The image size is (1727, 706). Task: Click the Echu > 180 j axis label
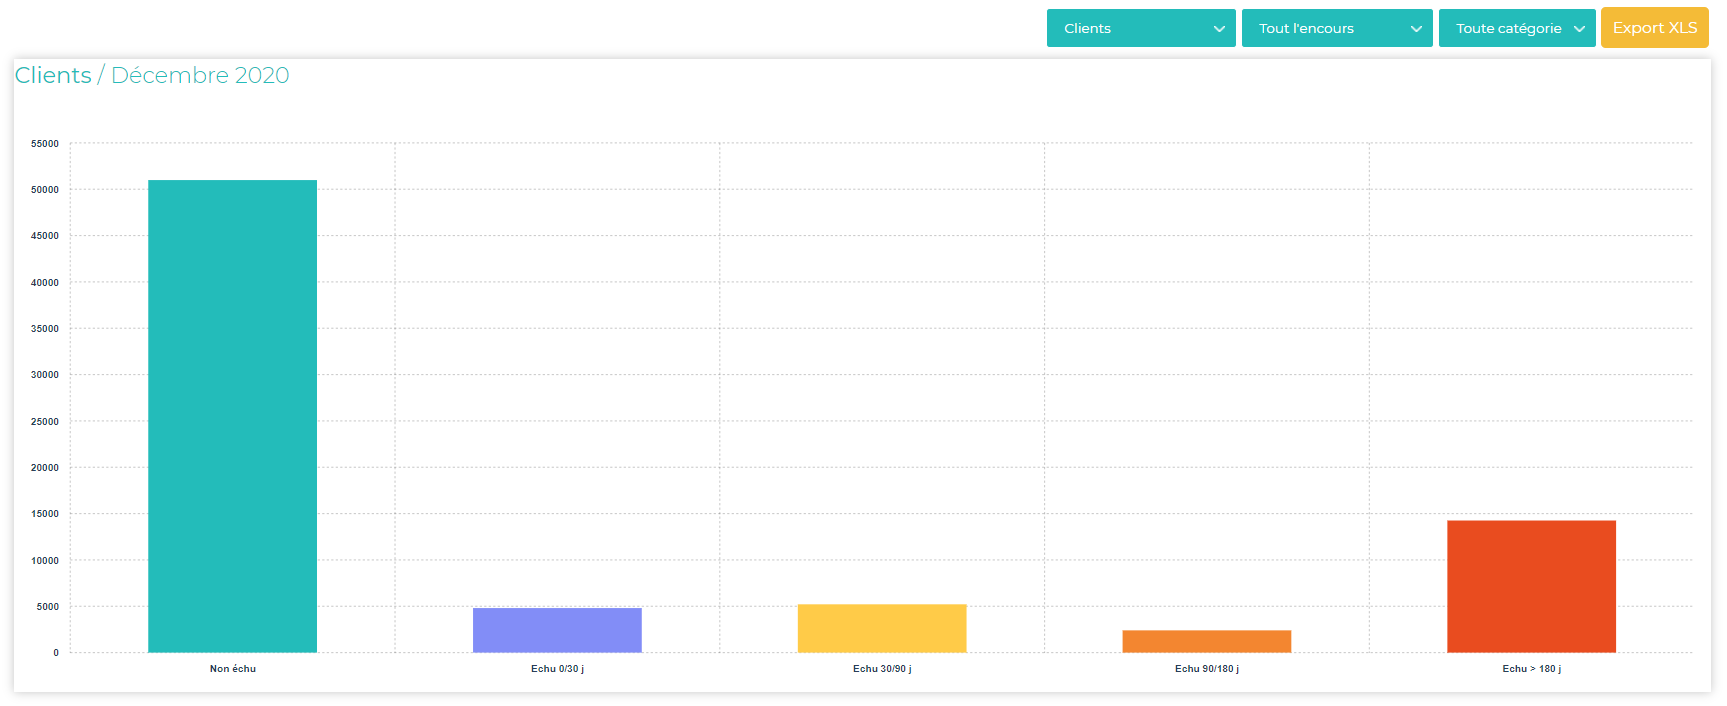point(1531,669)
